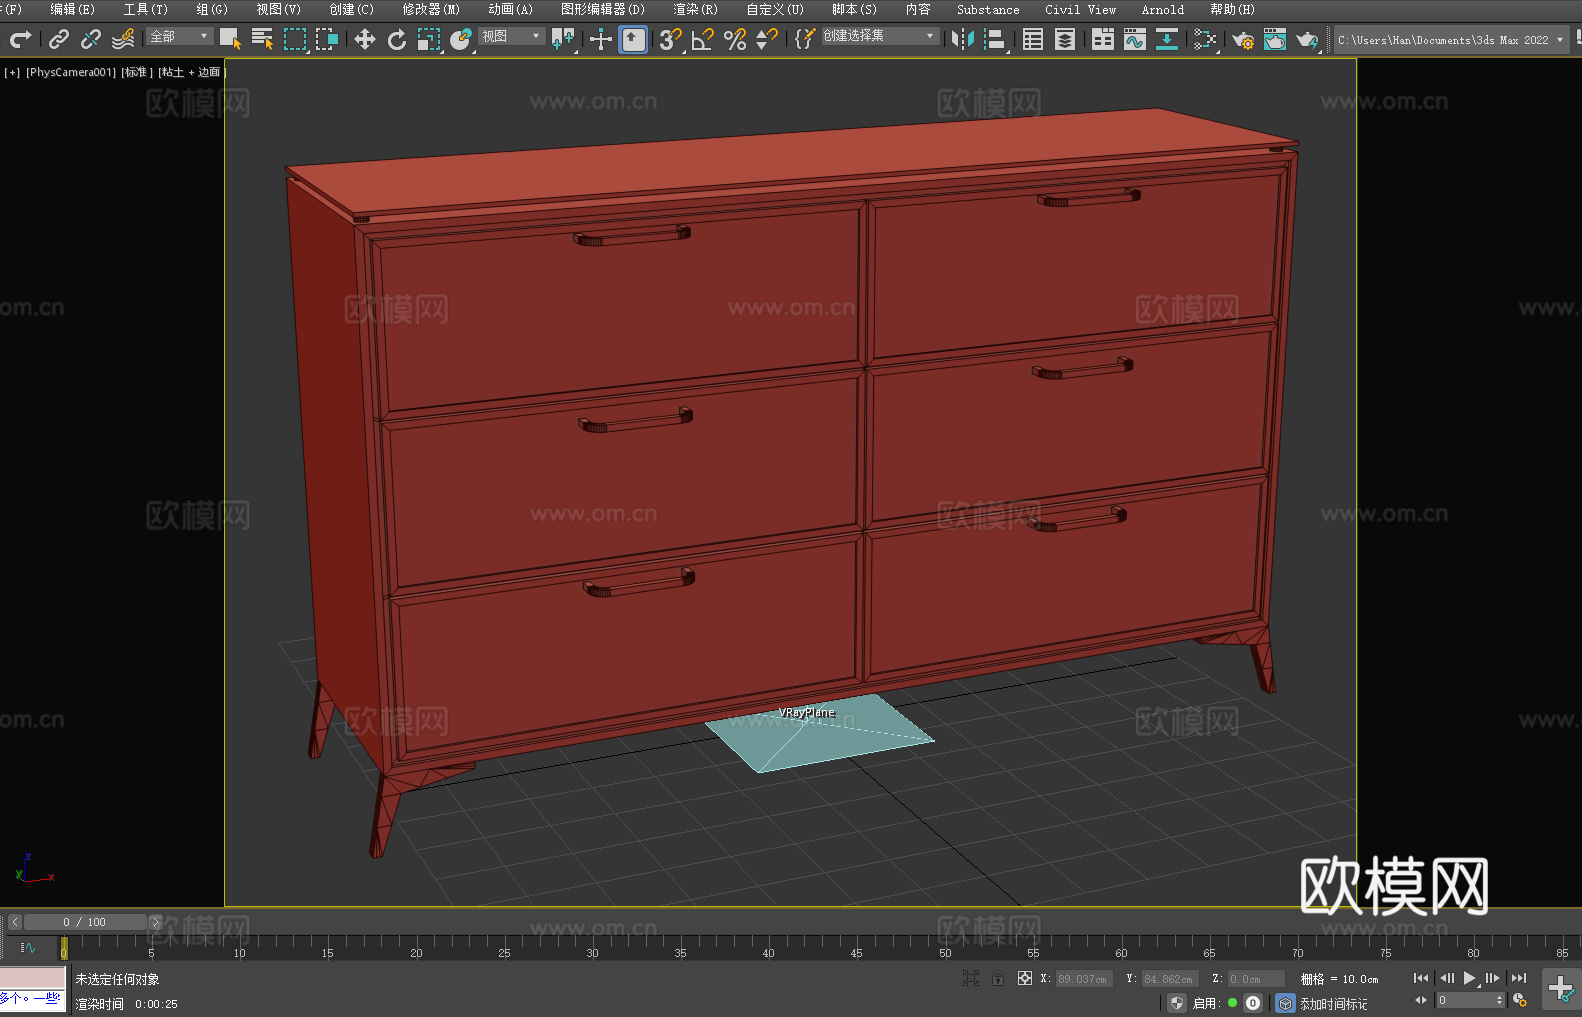Open the 全部 selection filter dropdown
Image resolution: width=1582 pixels, height=1017 pixels.
point(180,36)
